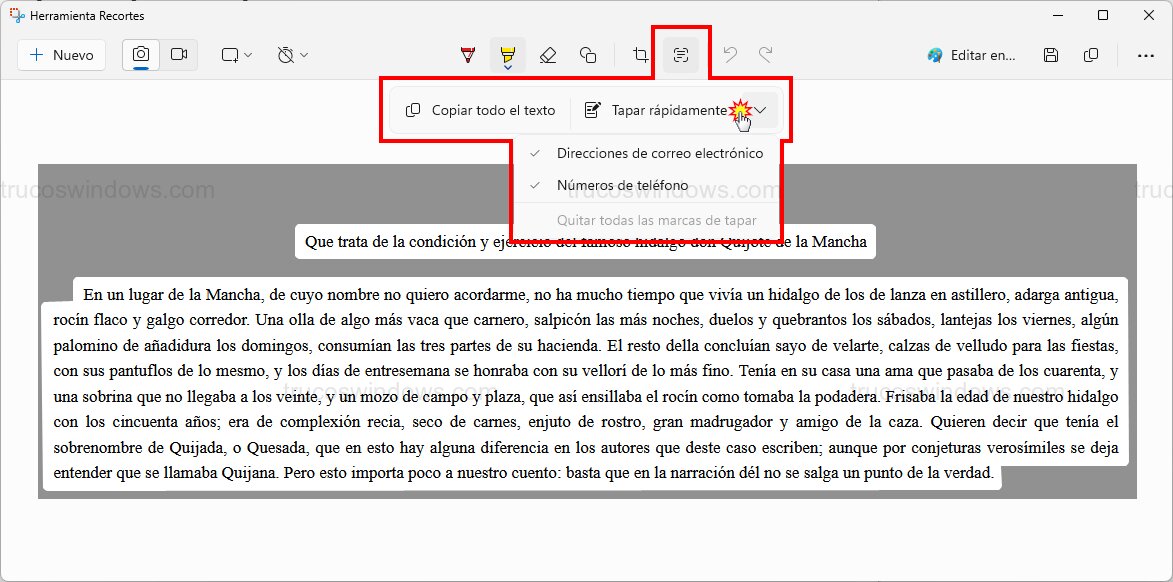Activate the eraser tool
Screen dimensions: 1173x582
tap(548, 55)
